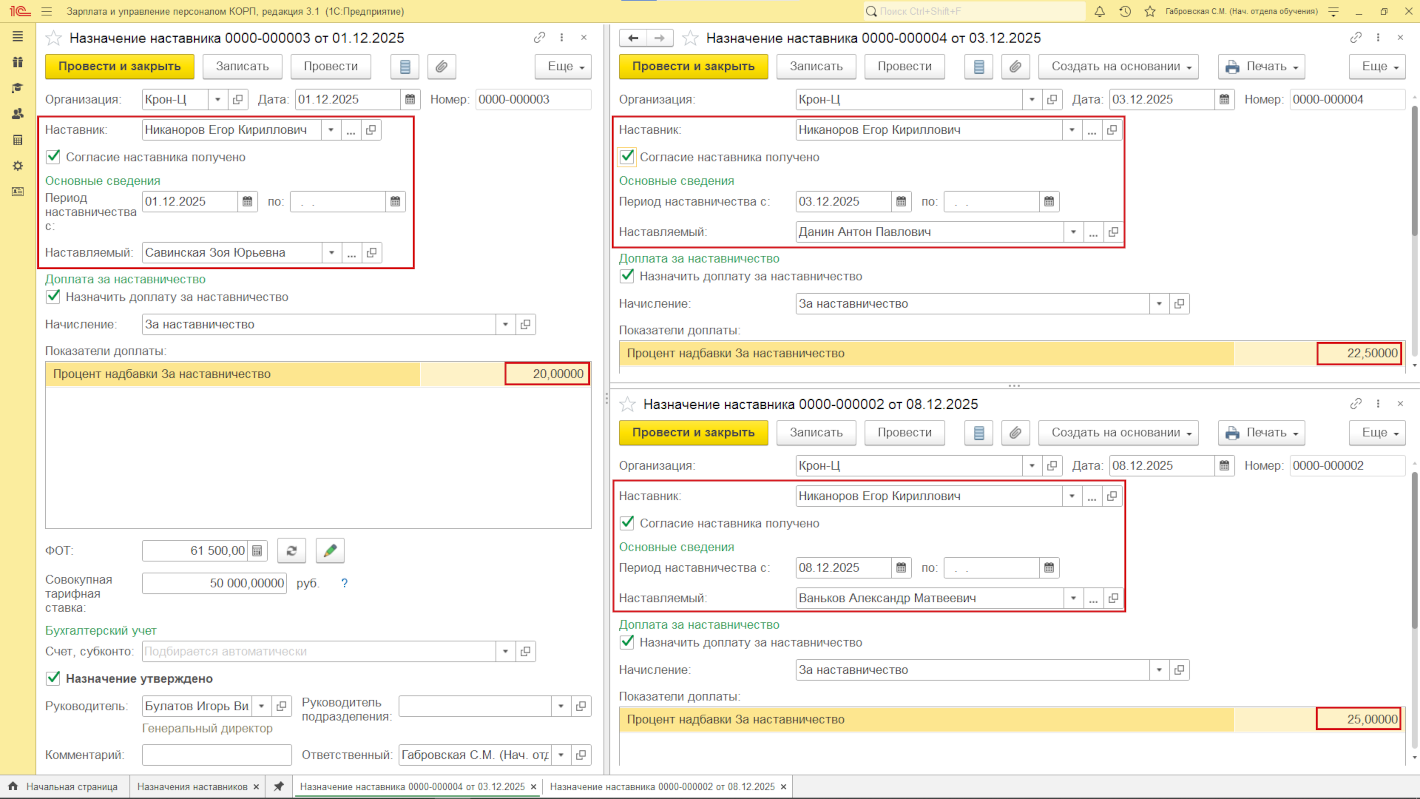Open notifications bell icon in top bar
1420x799 pixels.
1099,12
